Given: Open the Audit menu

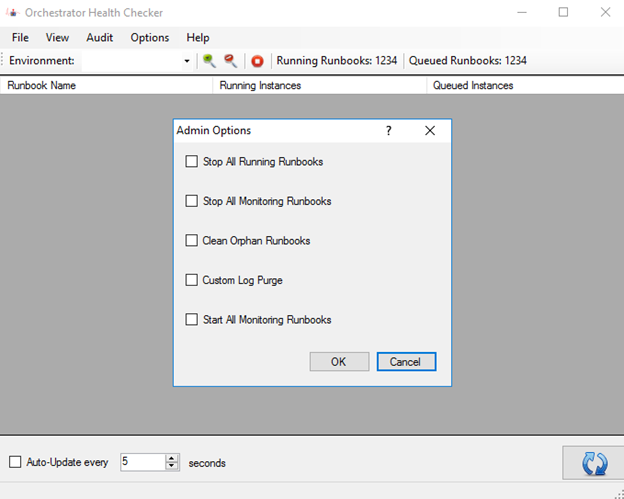Looking at the screenshot, I should point(99,37).
